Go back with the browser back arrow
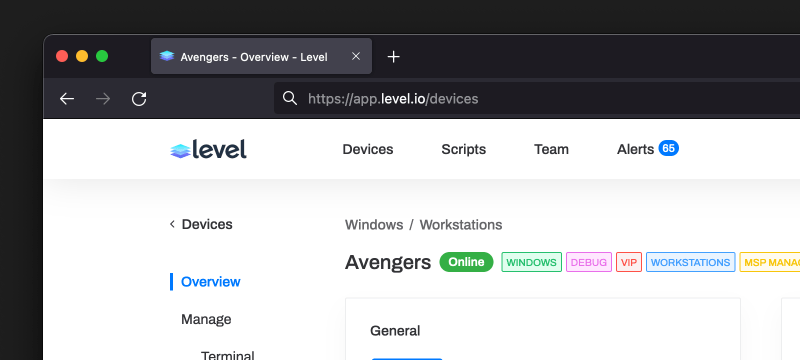The width and height of the screenshot is (800, 360). pos(67,99)
